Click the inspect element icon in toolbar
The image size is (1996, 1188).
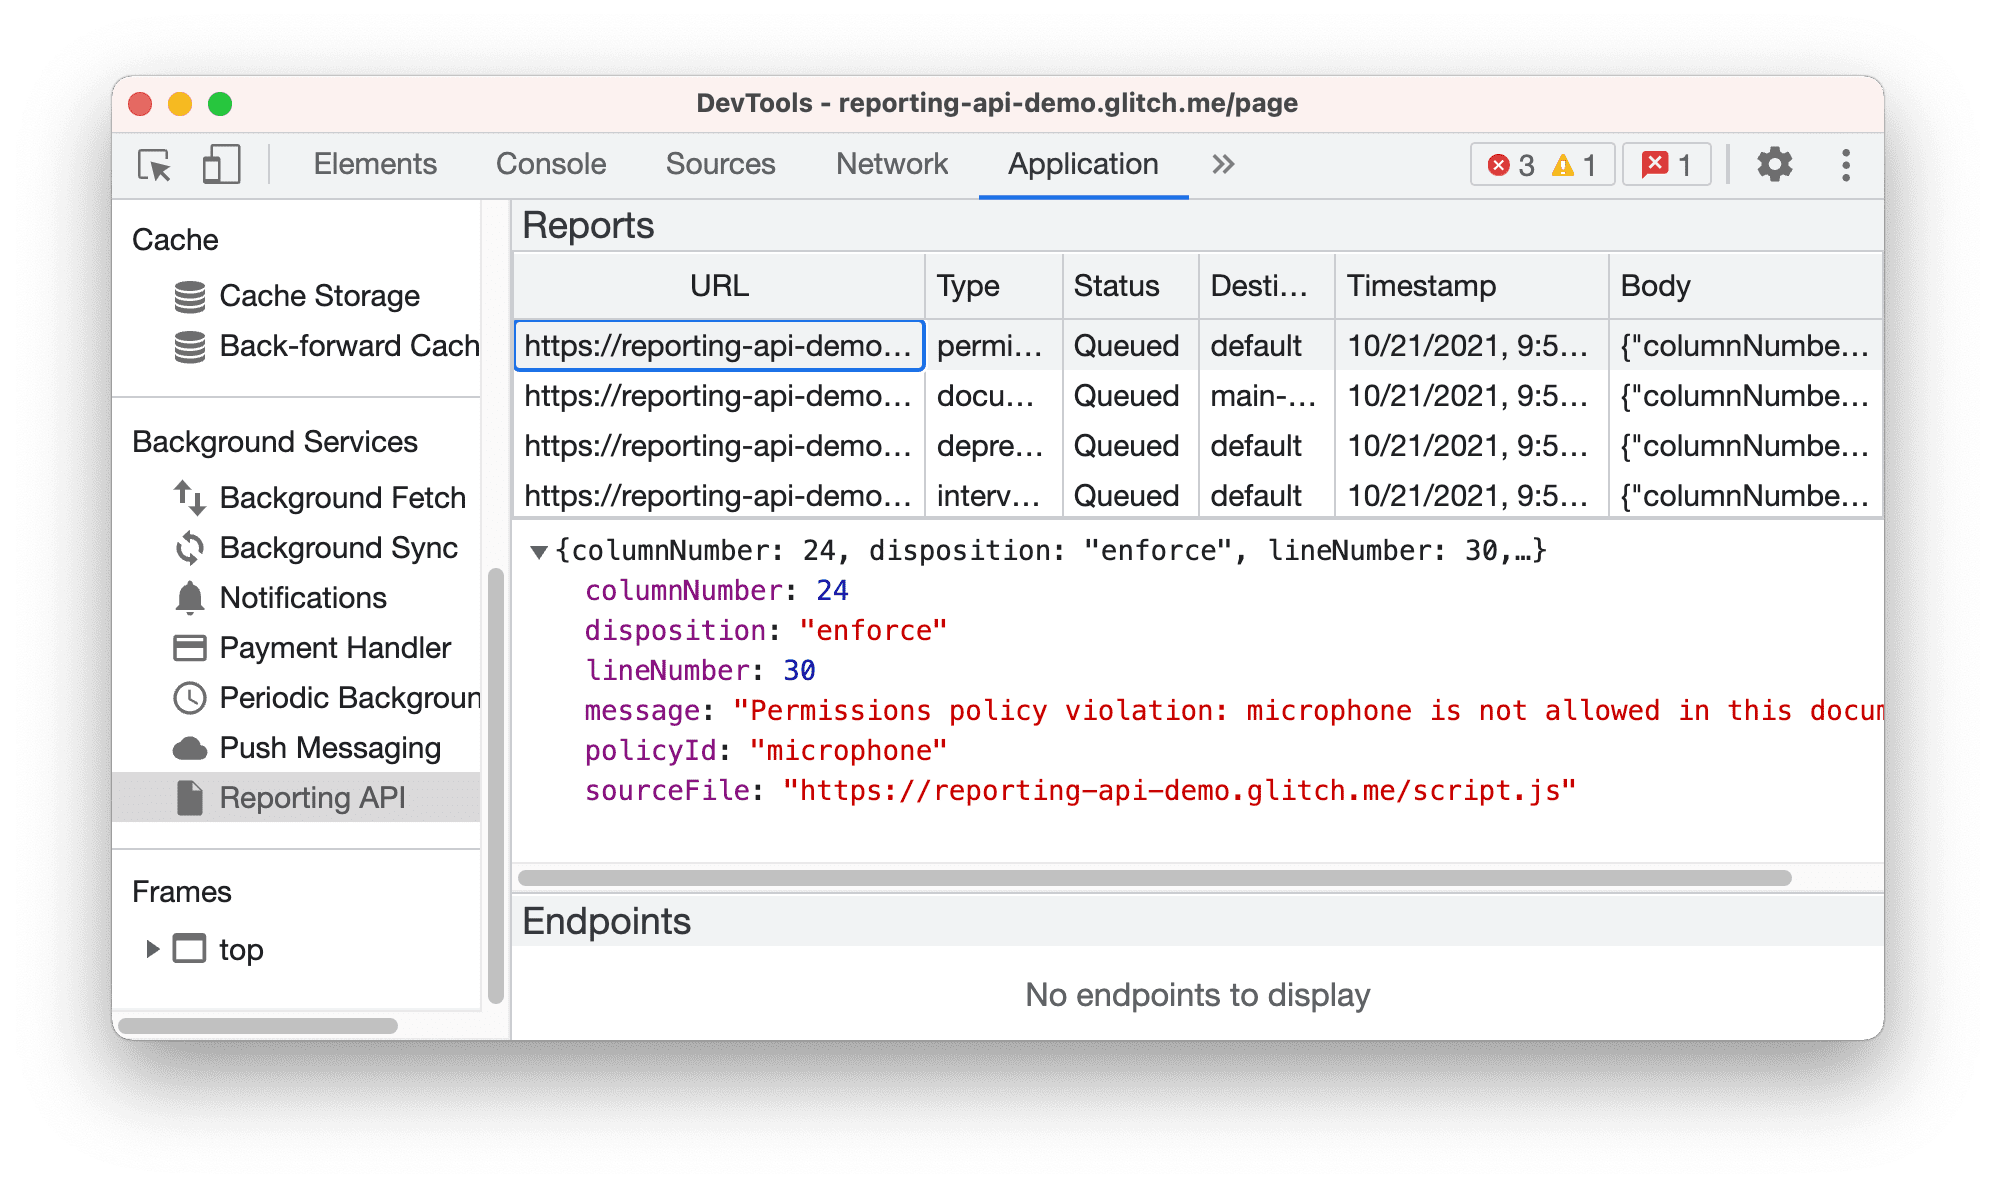click(x=155, y=163)
